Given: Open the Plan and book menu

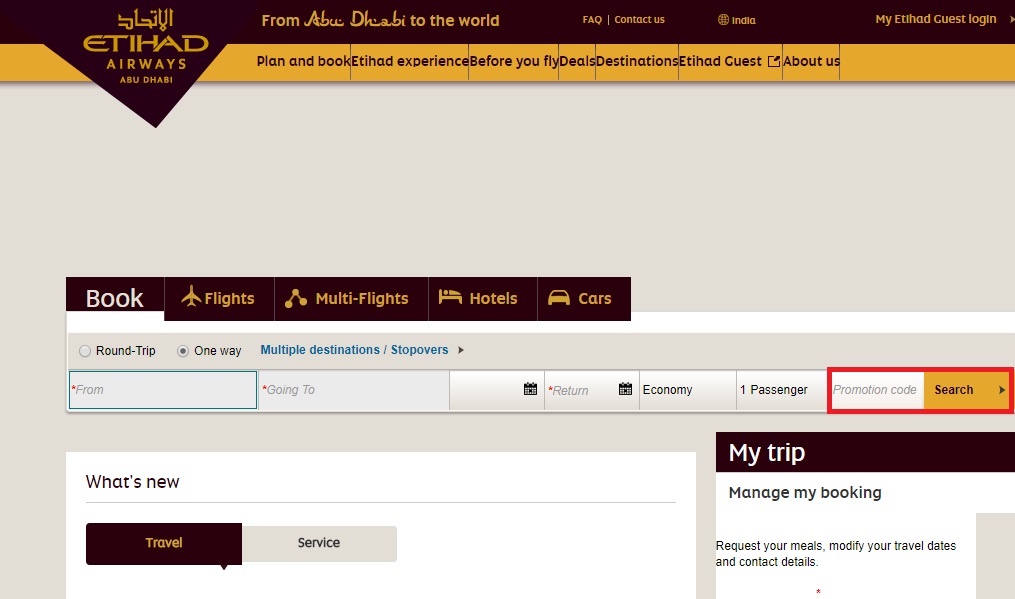Looking at the screenshot, I should [303, 62].
